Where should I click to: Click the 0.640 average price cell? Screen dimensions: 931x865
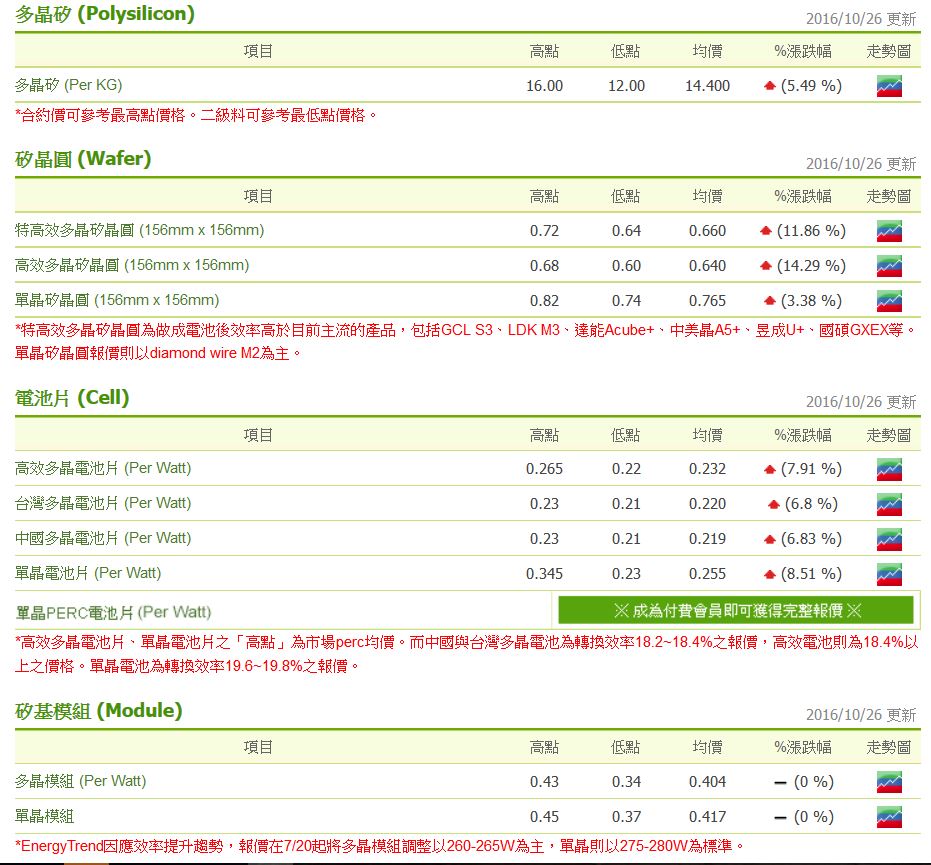(x=707, y=266)
